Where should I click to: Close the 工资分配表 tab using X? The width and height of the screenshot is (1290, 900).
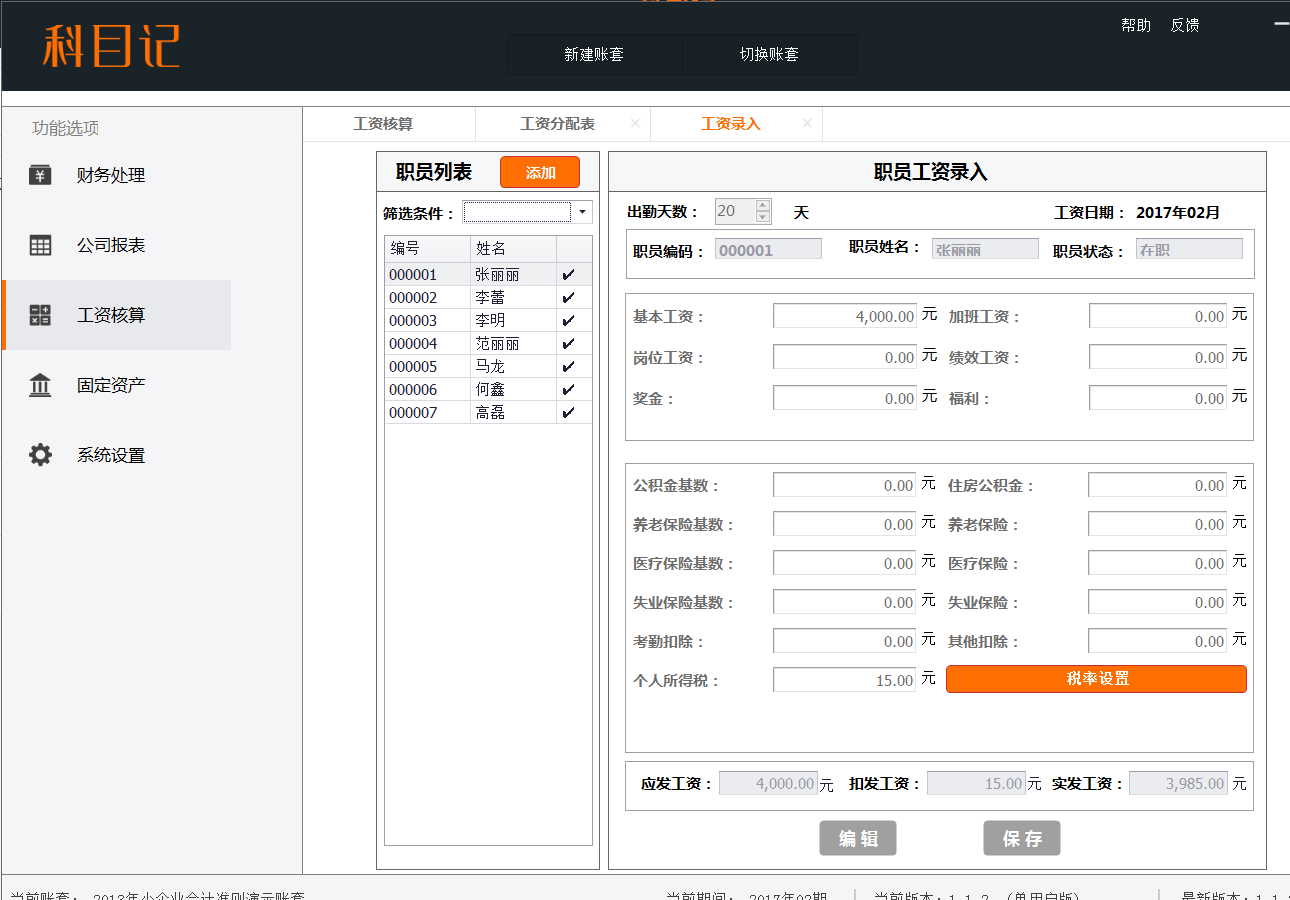tap(635, 124)
